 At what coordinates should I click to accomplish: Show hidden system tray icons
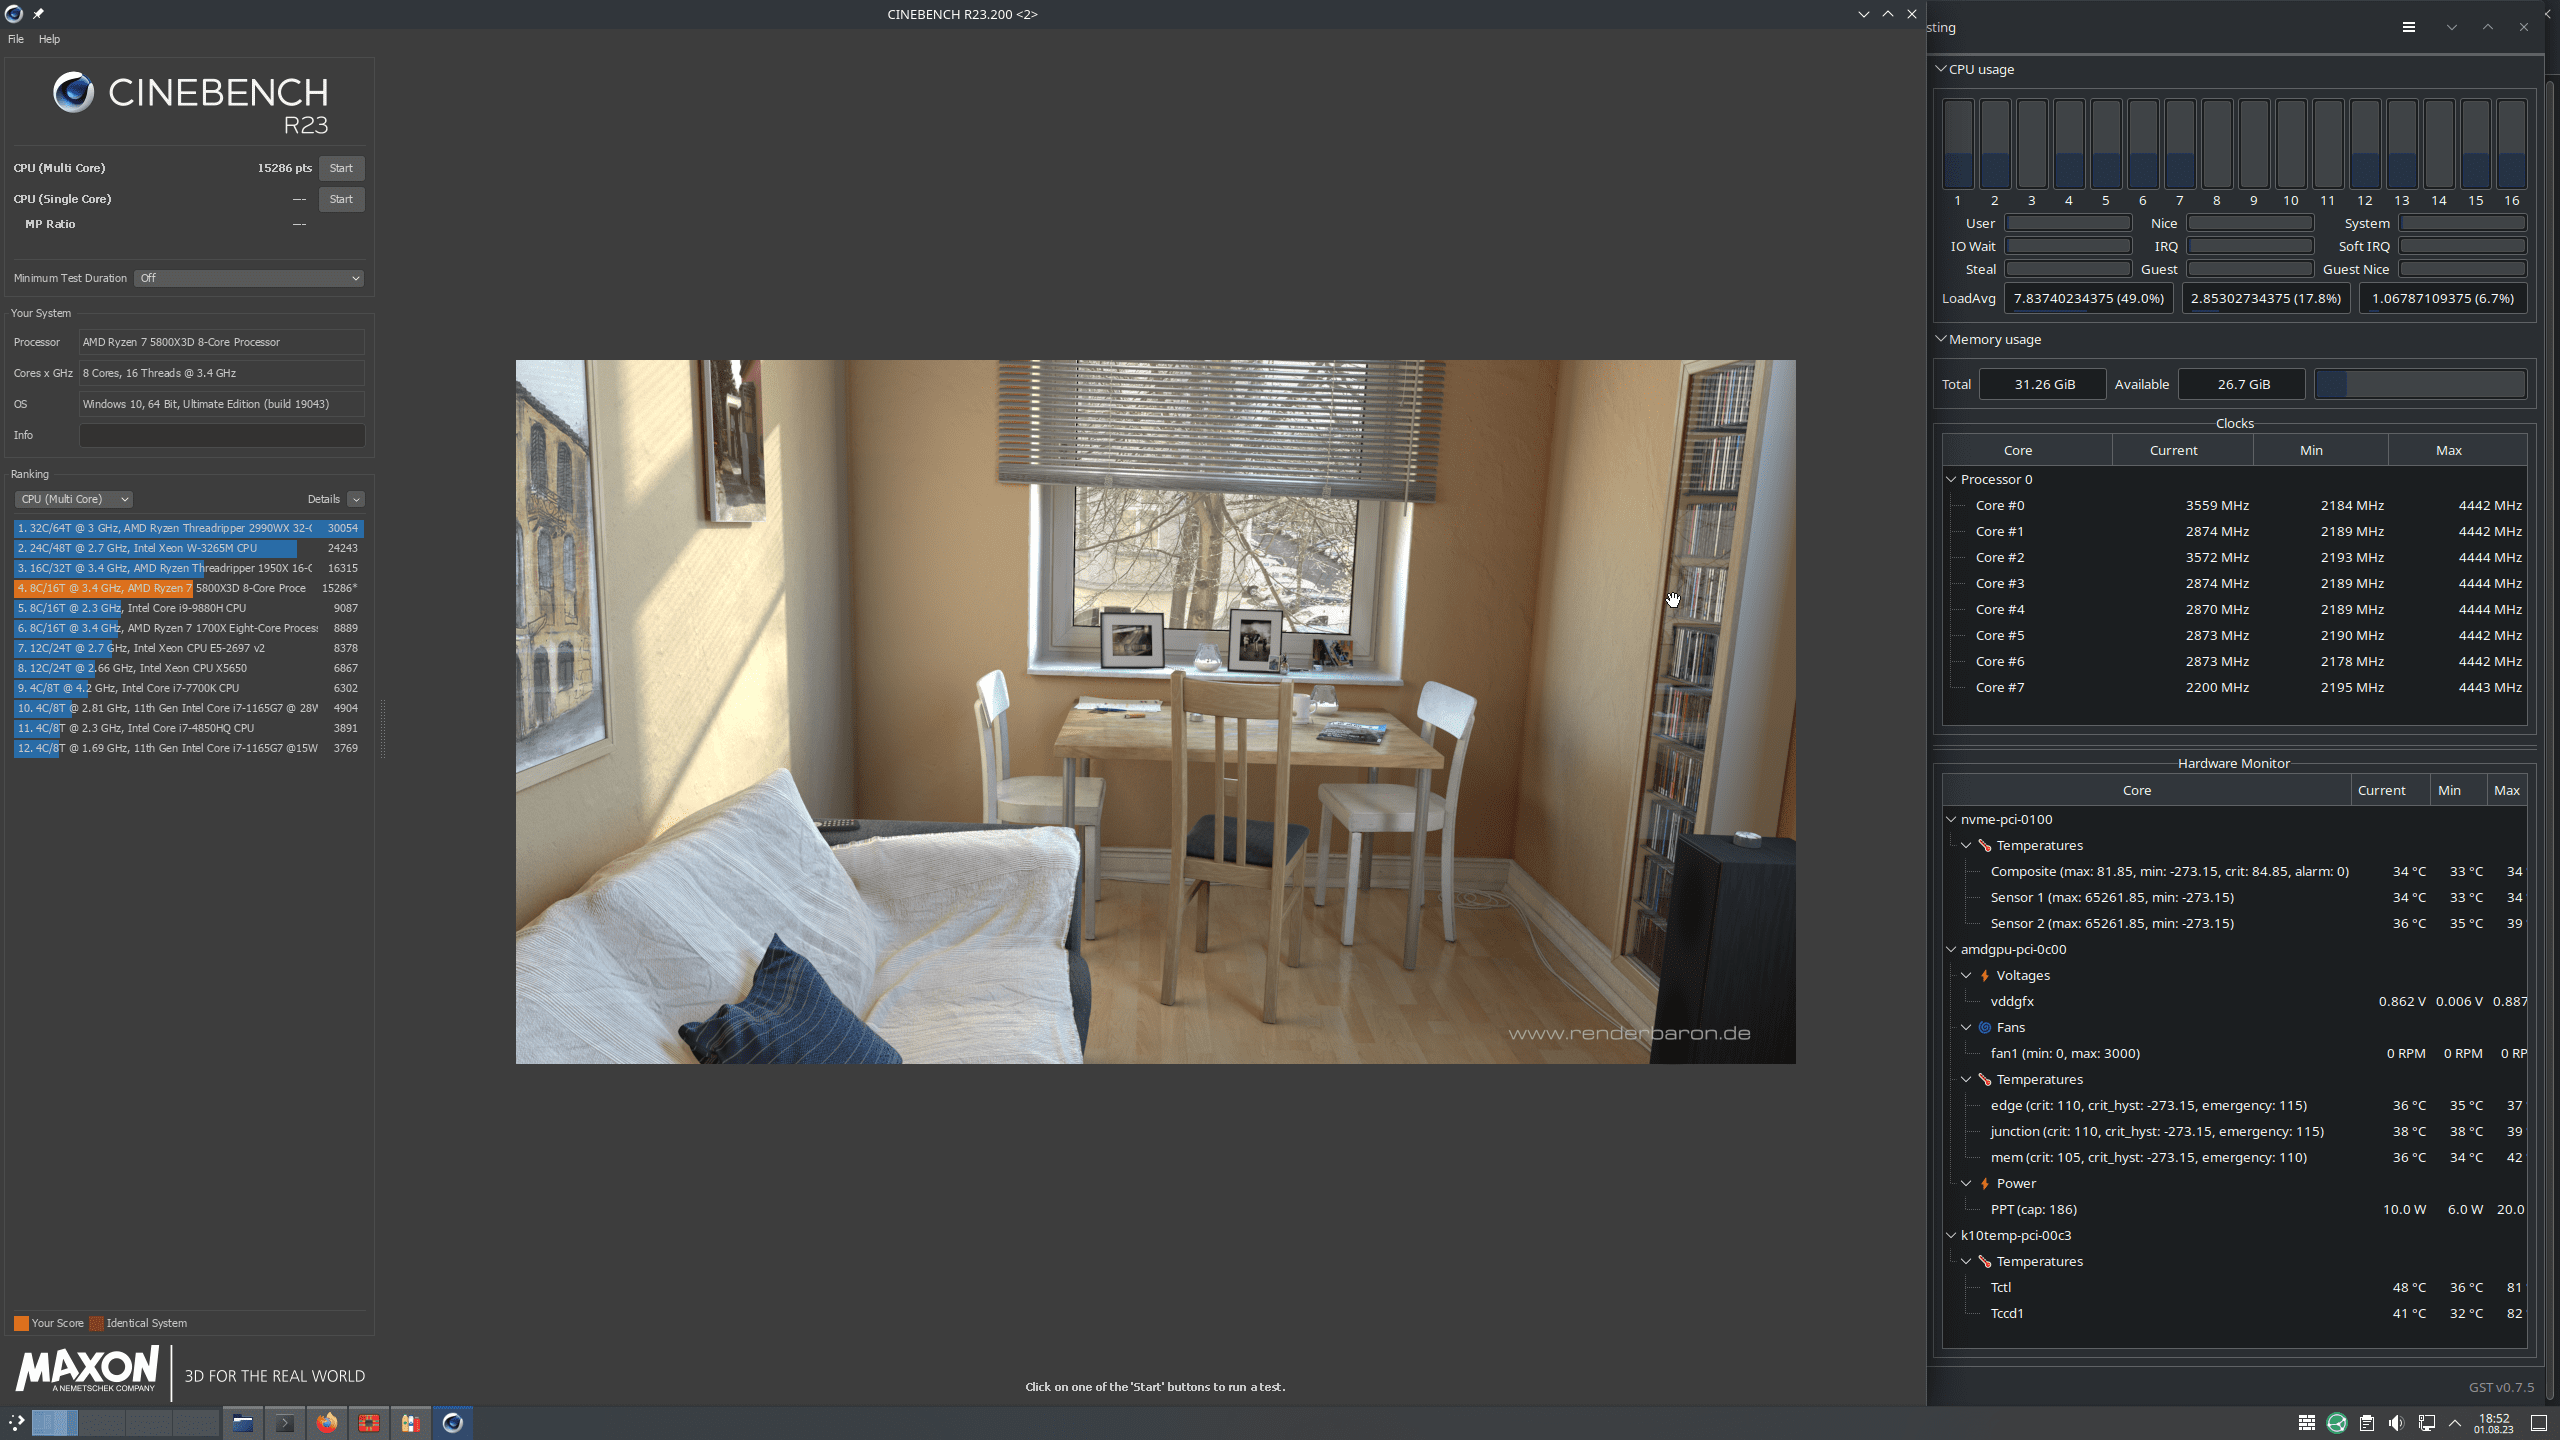2455,1422
